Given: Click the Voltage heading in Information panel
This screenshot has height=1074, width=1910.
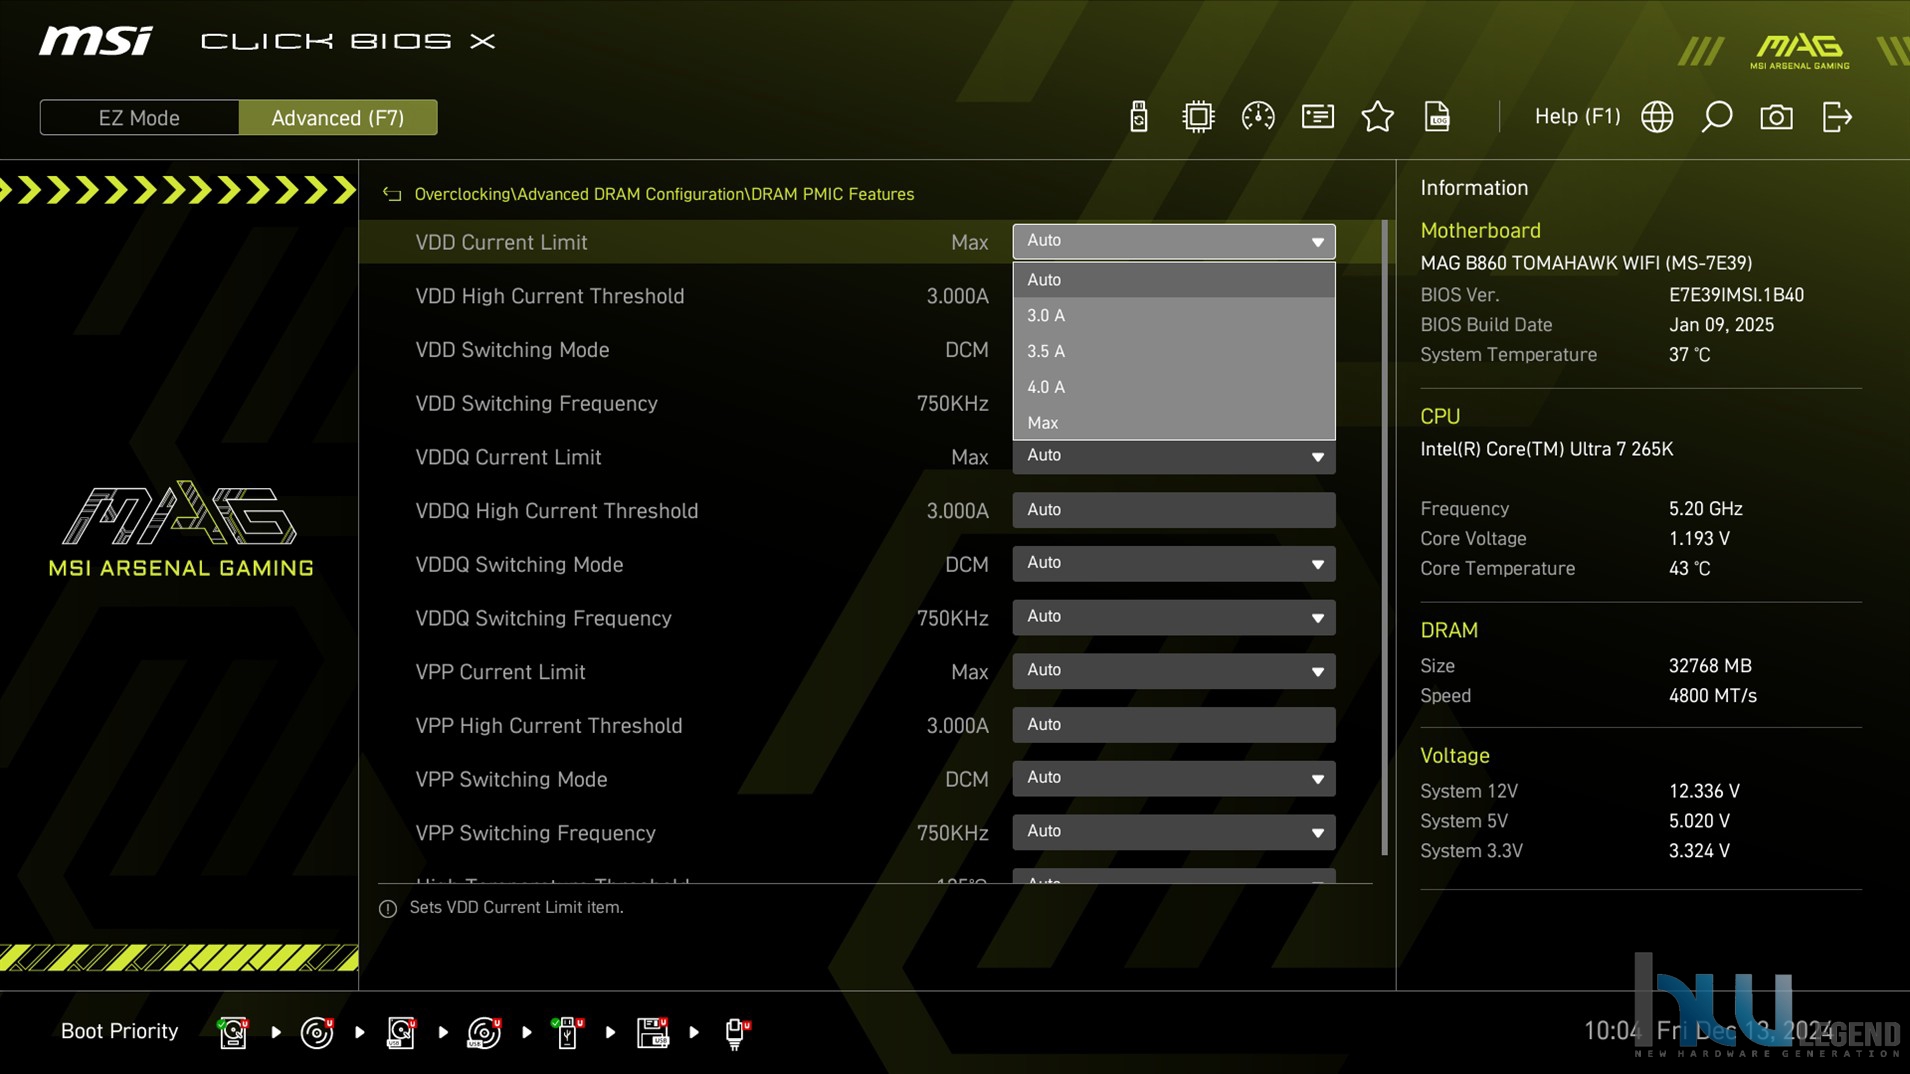Looking at the screenshot, I should point(1455,756).
